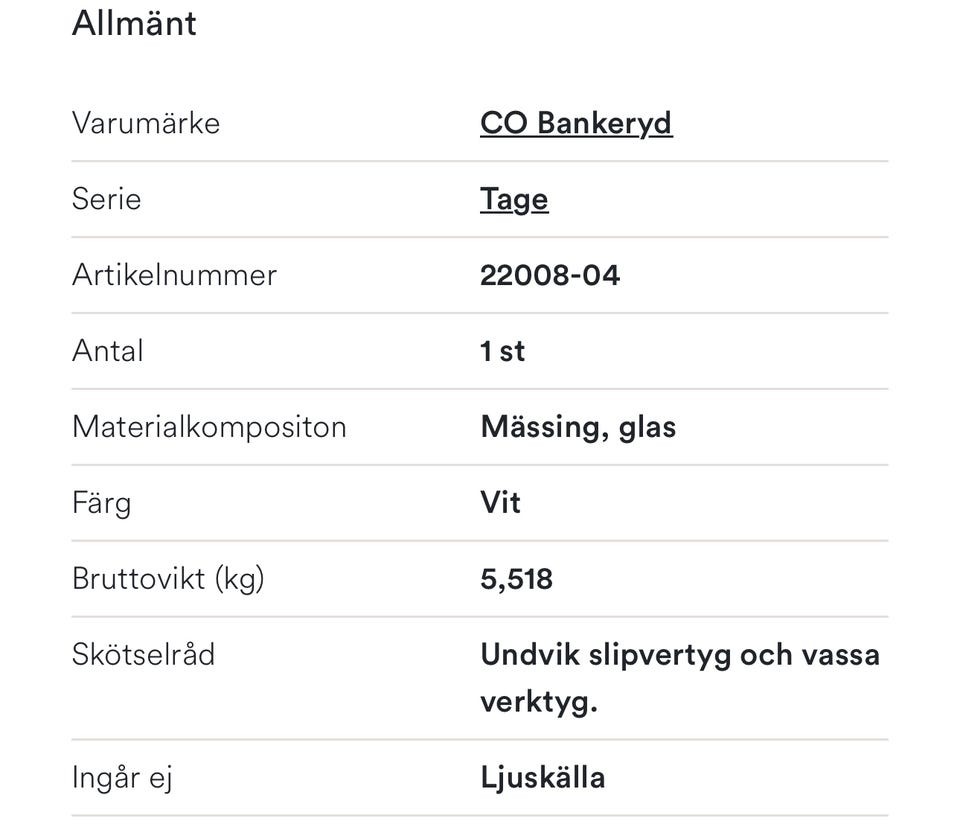The width and height of the screenshot is (960, 824).
Task: Click the Allmänt section heading
Action: [134, 23]
